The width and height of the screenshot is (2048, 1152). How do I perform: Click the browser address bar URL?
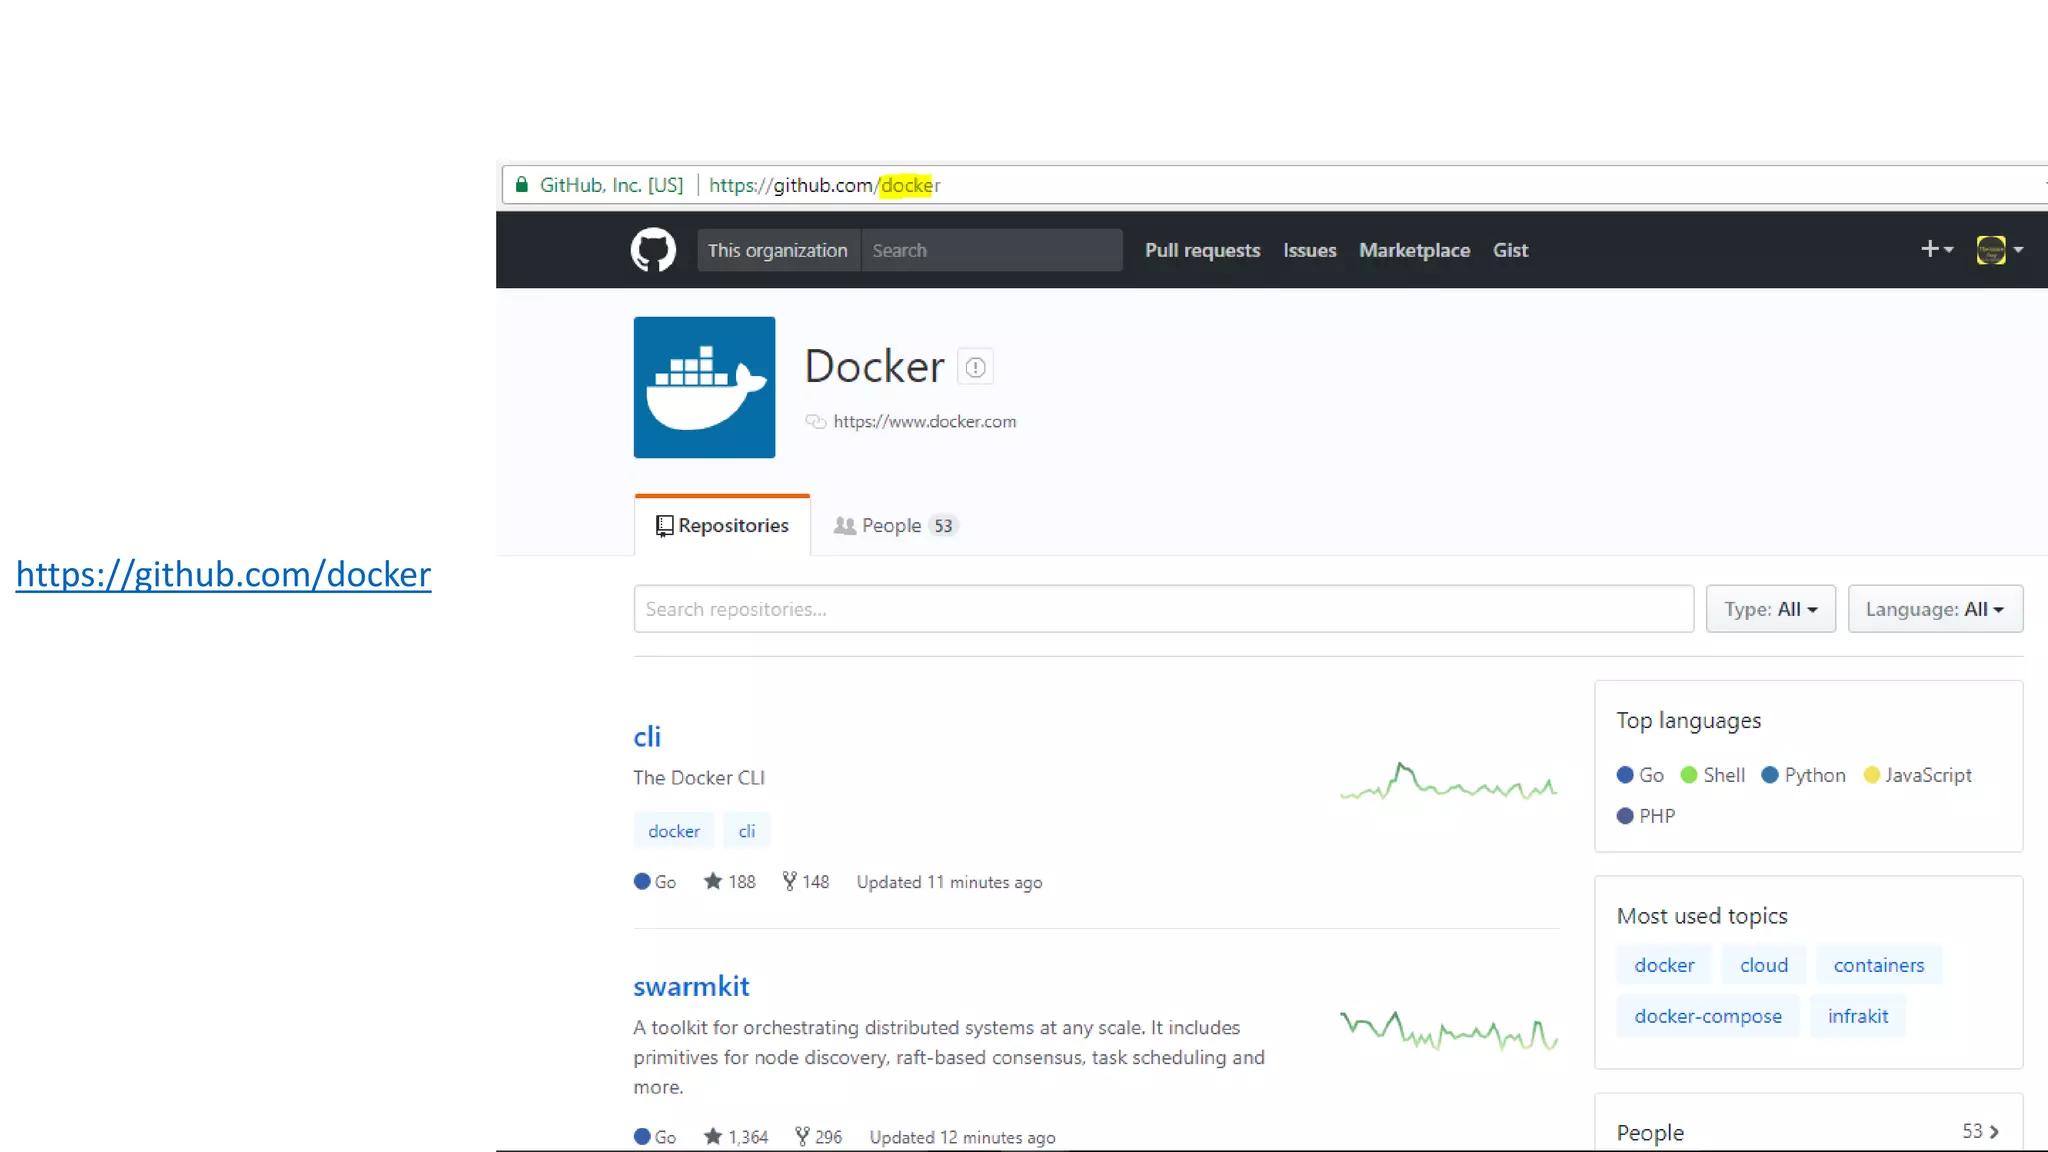pyautogui.click(x=824, y=185)
